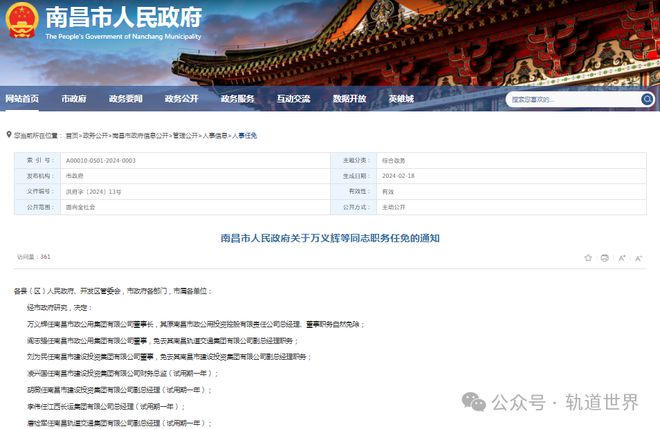Click the 文件编号 label cell
Screen dimensions: 660x429
point(38,192)
